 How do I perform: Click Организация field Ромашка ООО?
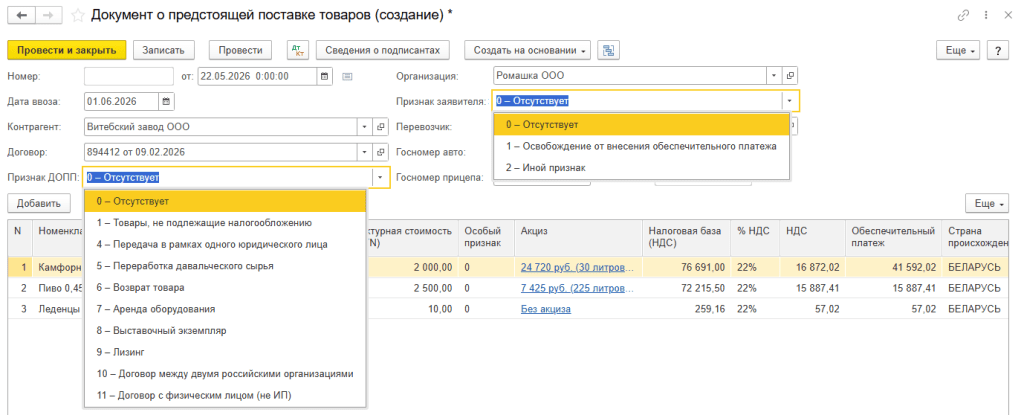pyautogui.click(x=630, y=76)
